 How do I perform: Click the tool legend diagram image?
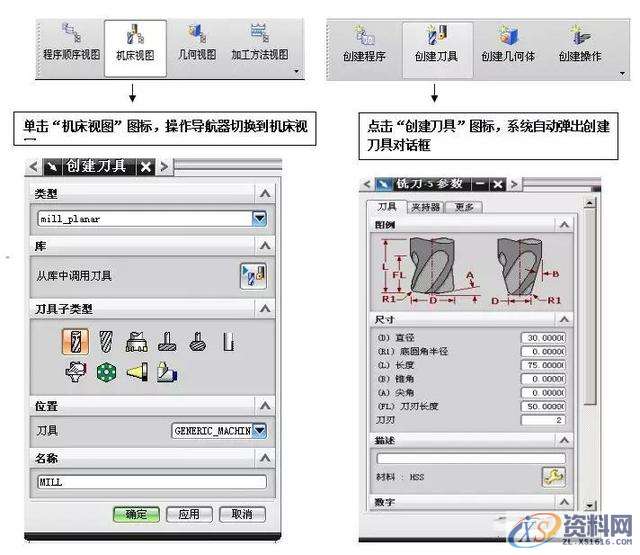(x=471, y=272)
